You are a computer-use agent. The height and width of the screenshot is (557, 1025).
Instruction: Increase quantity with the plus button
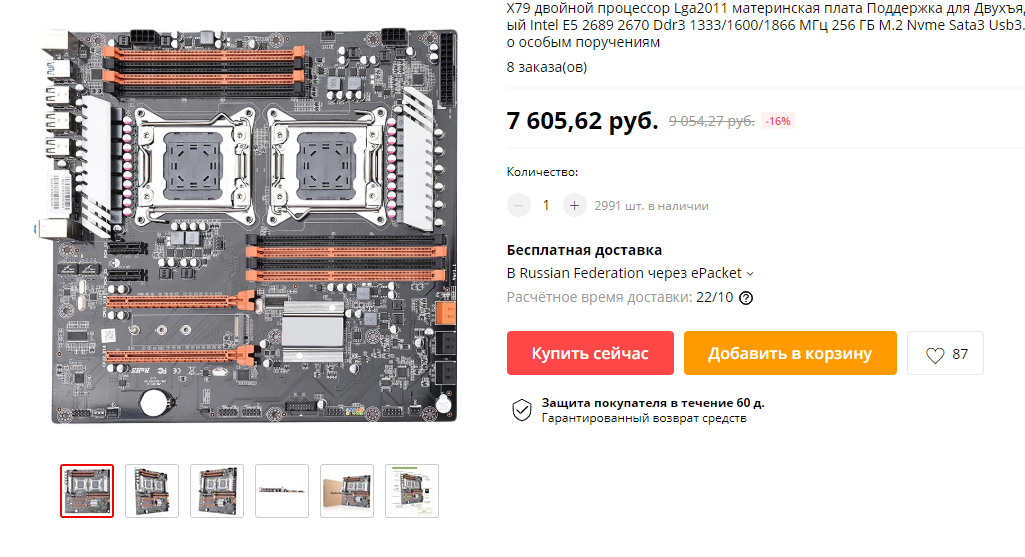574,205
